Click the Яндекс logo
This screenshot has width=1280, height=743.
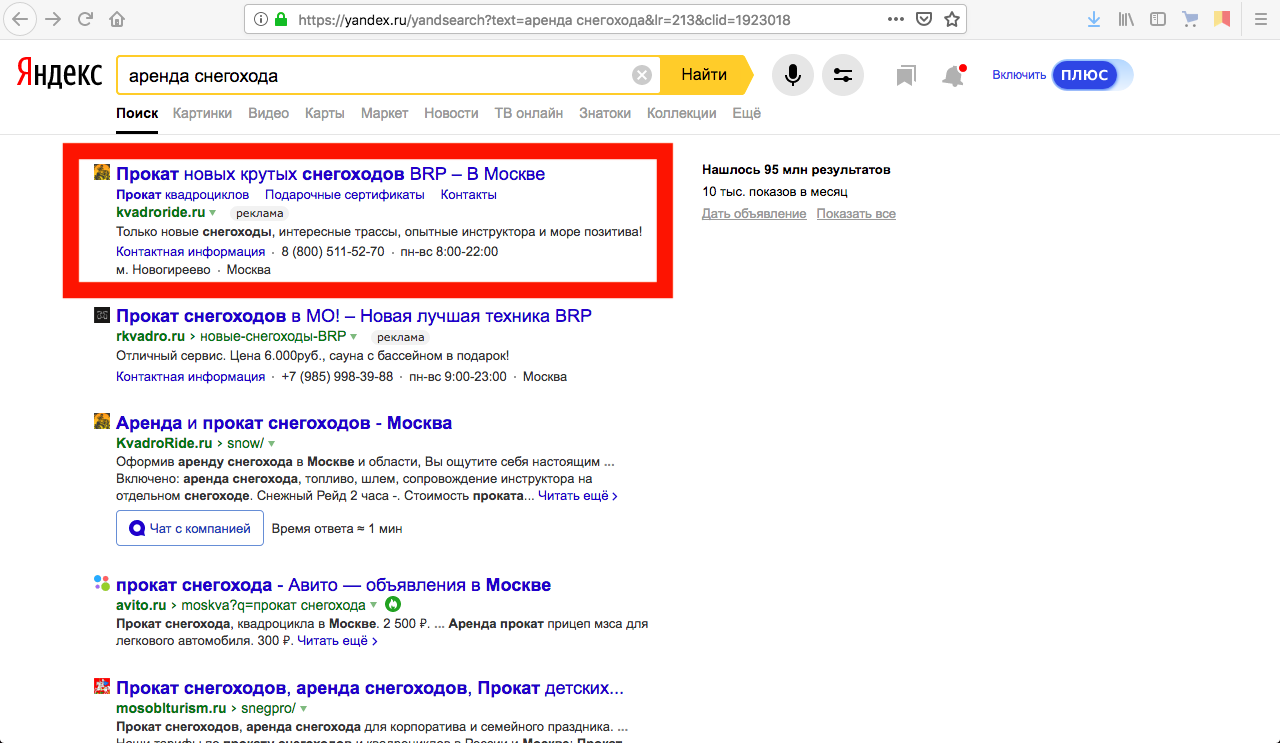pyautogui.click(x=59, y=75)
